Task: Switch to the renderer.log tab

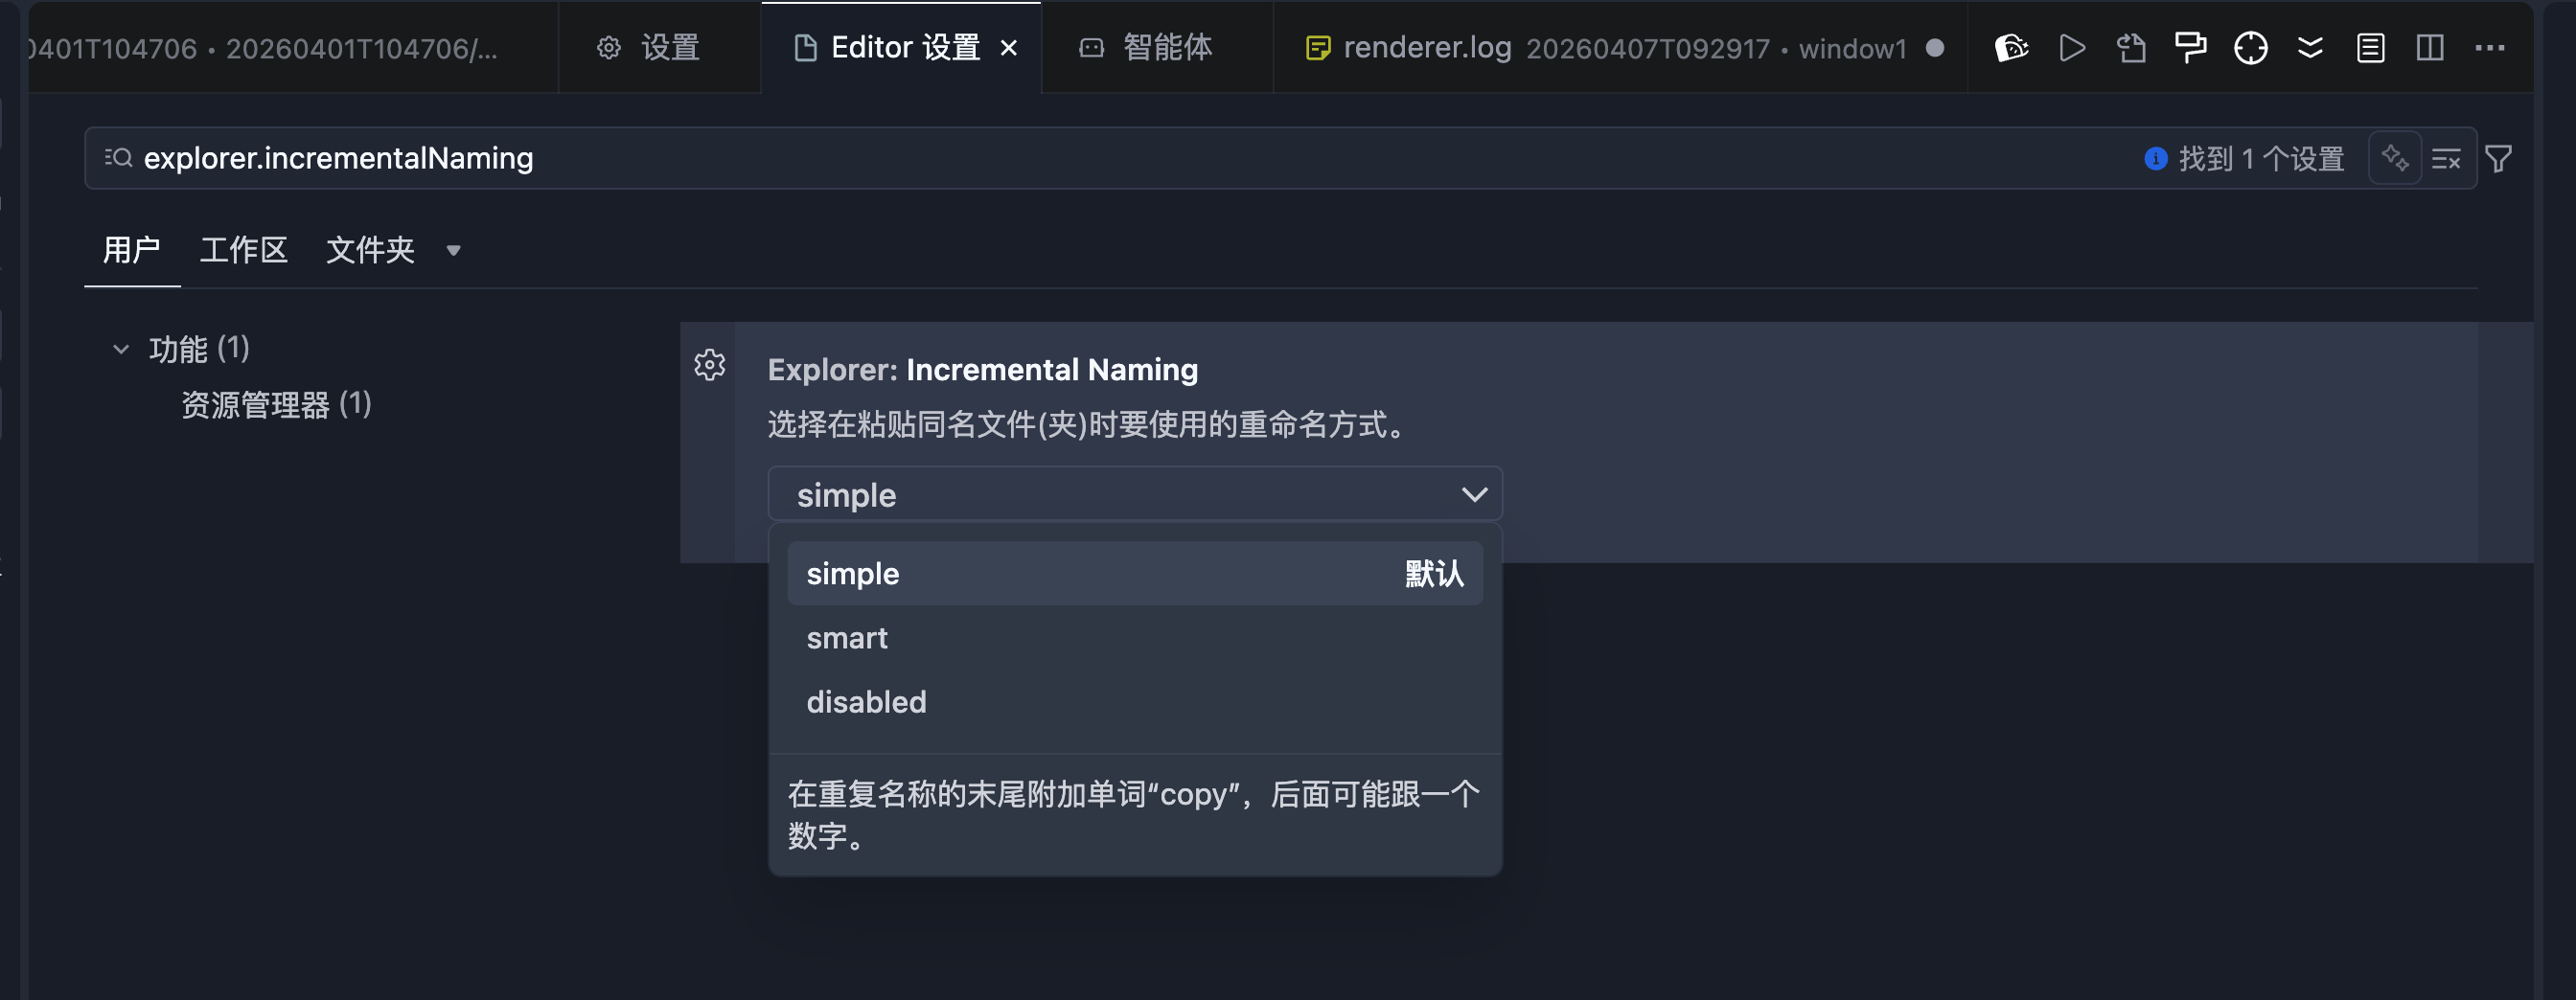Action: (1426, 48)
